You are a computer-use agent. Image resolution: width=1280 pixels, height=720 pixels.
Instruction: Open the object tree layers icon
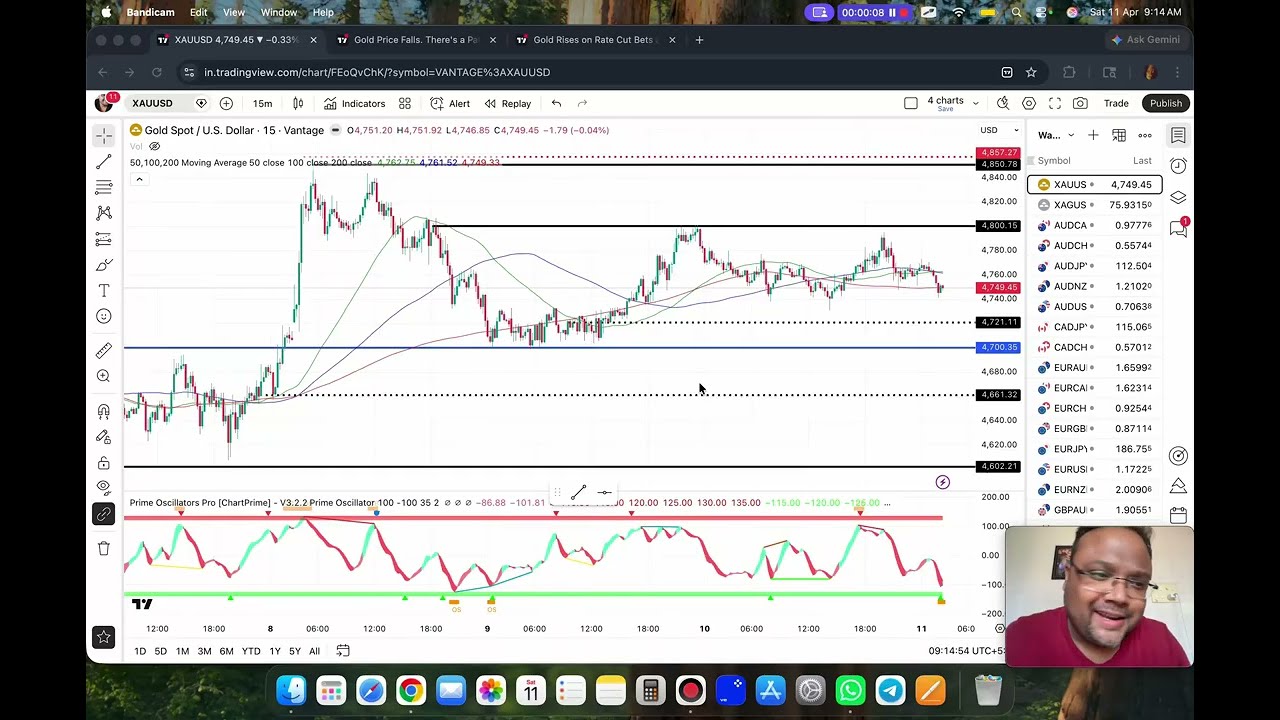[1178, 197]
